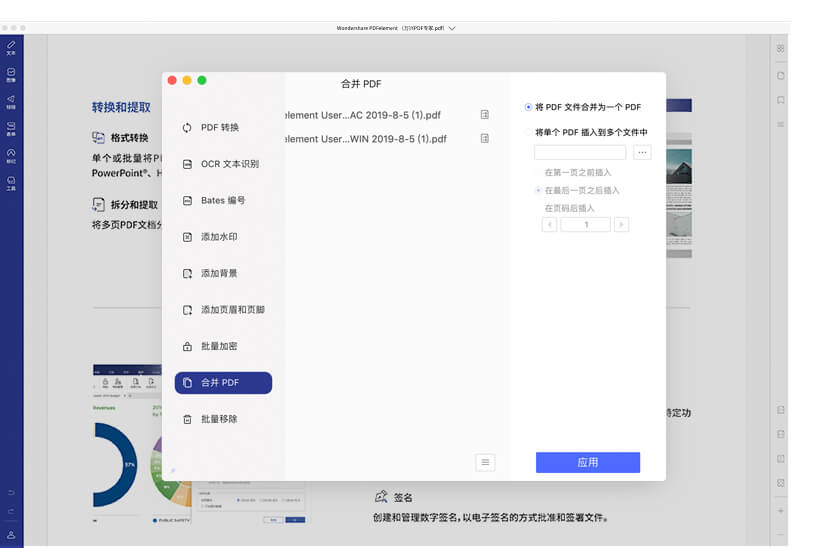Click the 转换和提取 heading in background document
This screenshot has height=548, width=828.
tap(121, 107)
